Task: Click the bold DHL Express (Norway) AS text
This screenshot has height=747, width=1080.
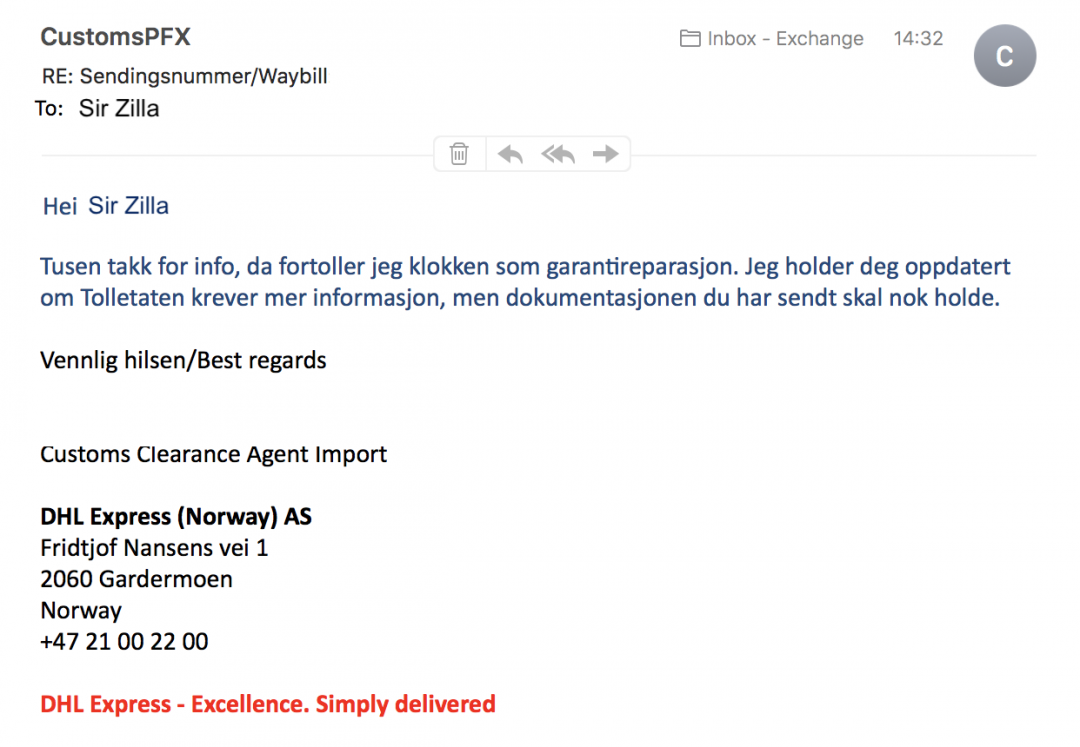Action: tap(176, 517)
